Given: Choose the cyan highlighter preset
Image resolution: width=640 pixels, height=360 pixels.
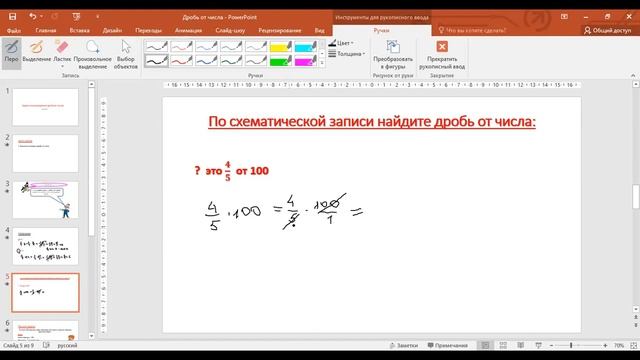Looking at the screenshot, I should 306,47.
